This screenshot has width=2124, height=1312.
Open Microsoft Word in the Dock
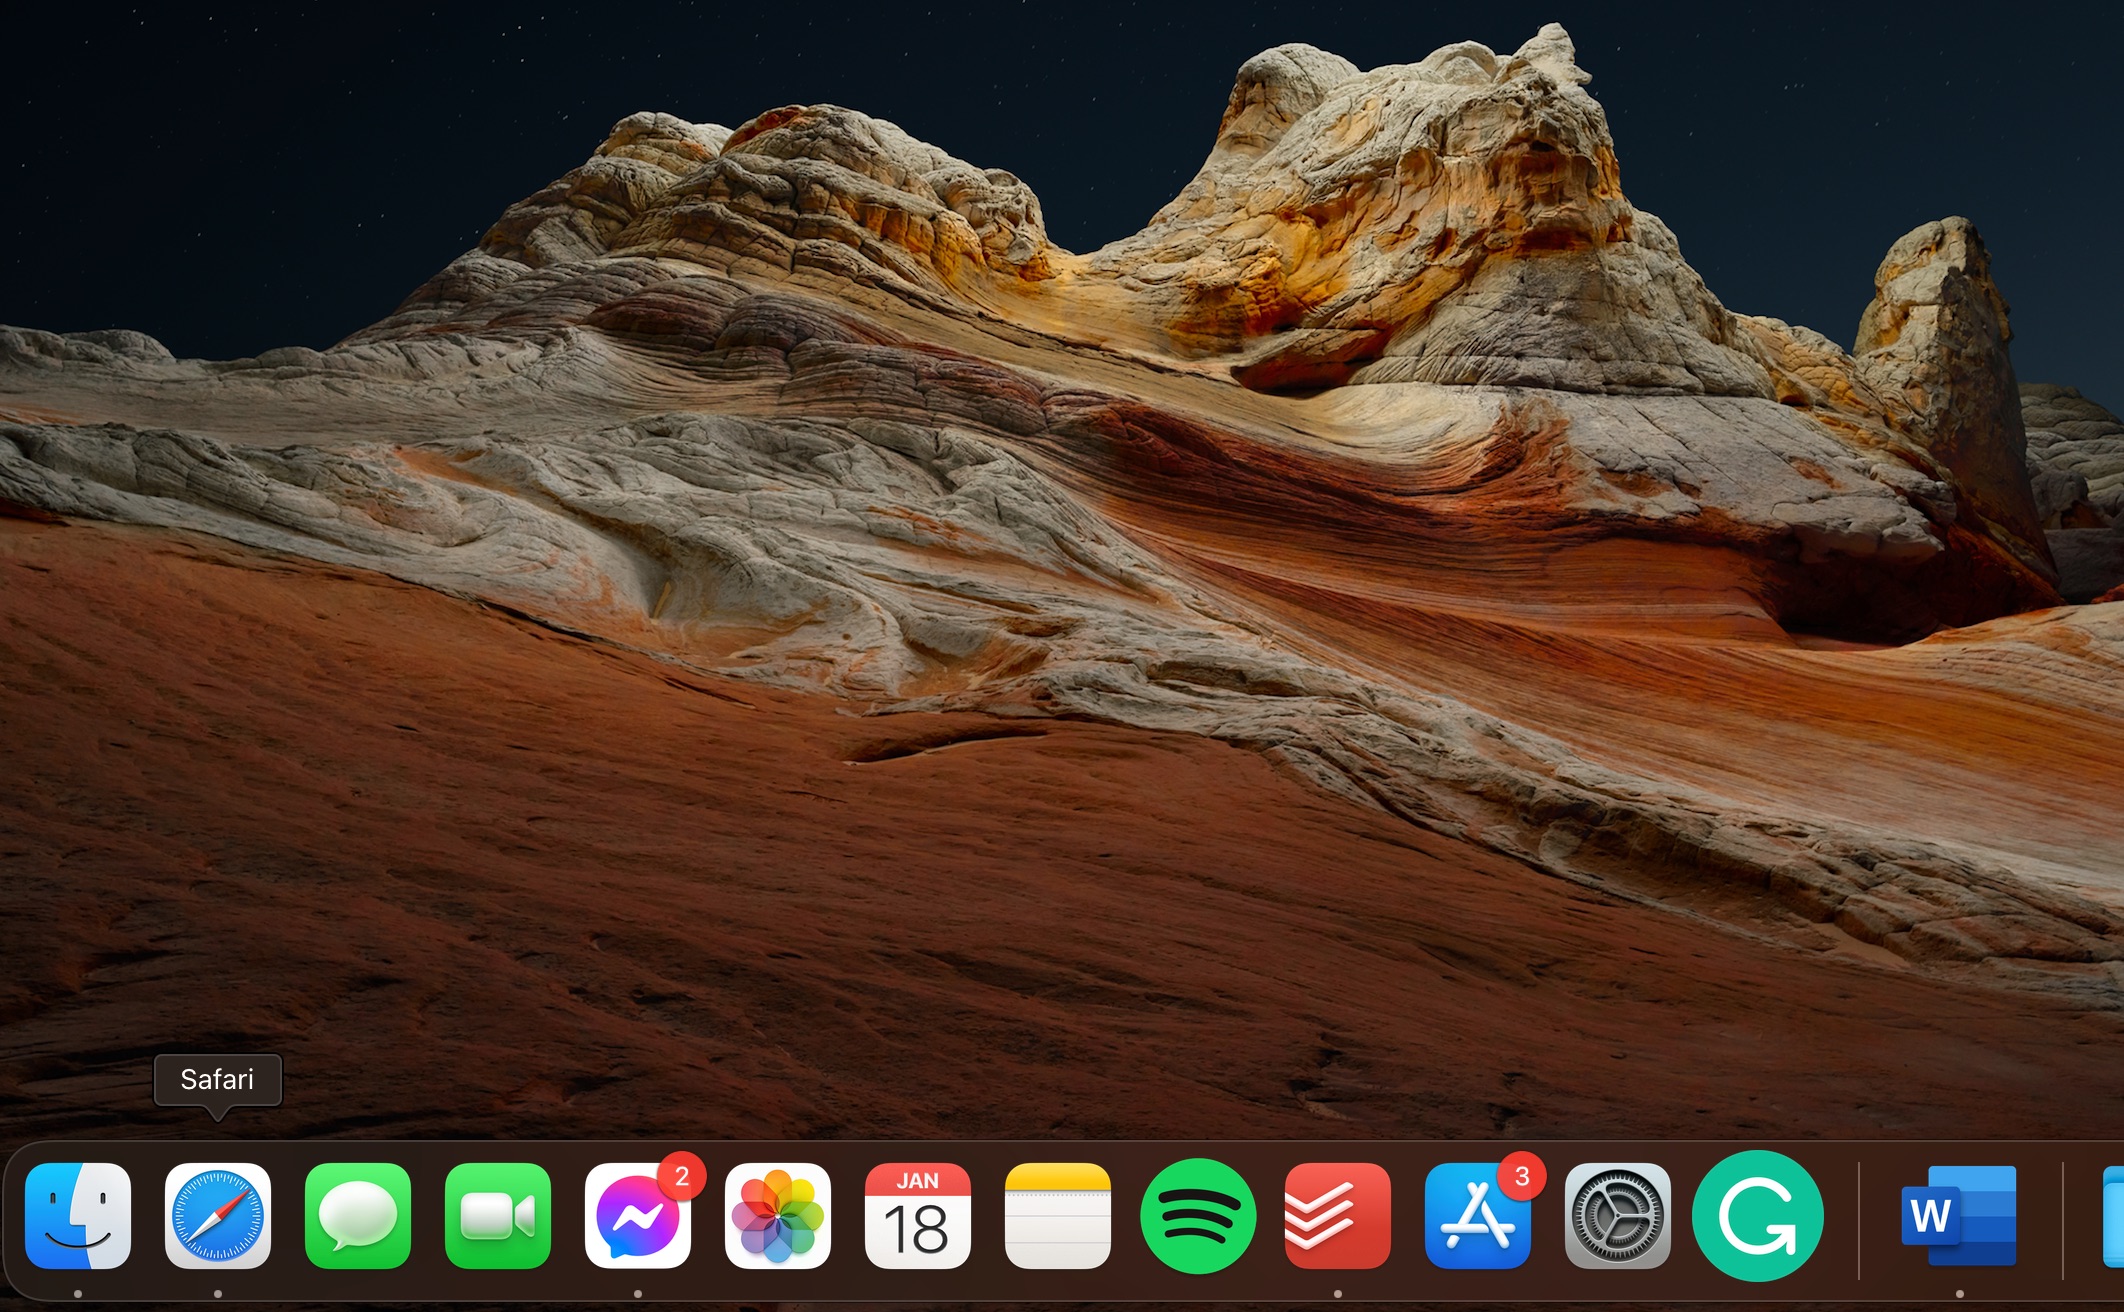tap(1958, 1216)
